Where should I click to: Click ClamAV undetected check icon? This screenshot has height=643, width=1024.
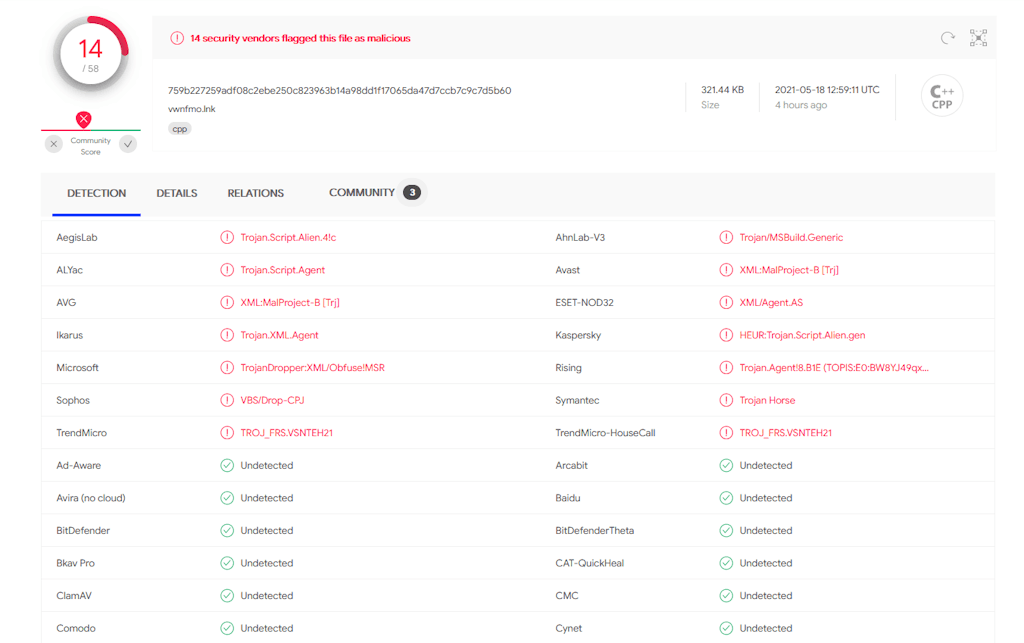point(227,596)
